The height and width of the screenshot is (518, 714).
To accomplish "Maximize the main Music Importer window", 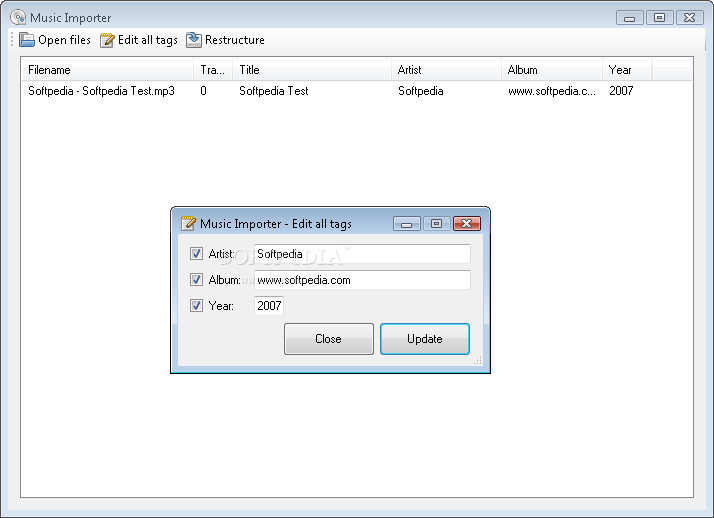I will click(660, 18).
